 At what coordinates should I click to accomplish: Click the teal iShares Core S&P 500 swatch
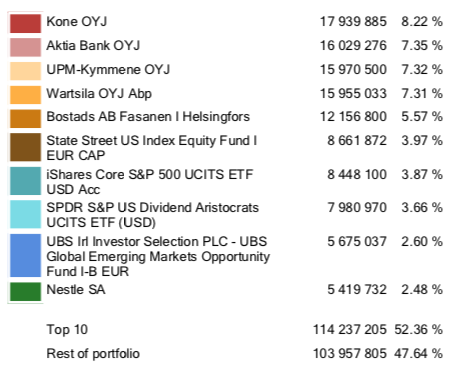point(25,181)
